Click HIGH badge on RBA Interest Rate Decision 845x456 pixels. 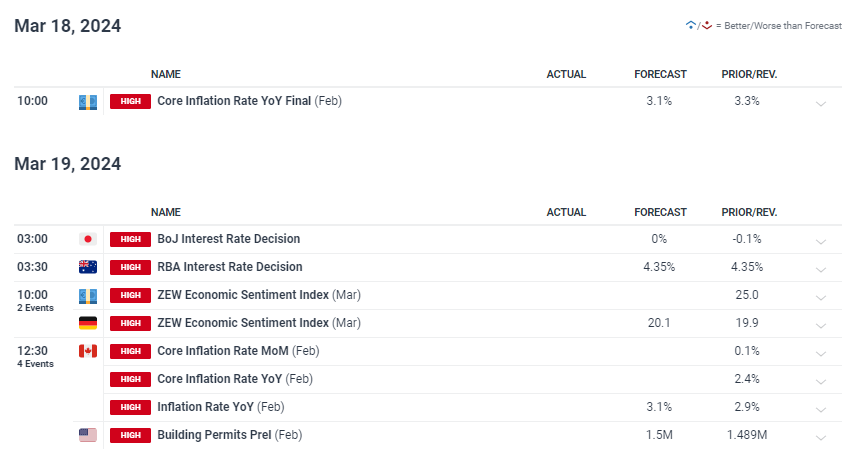coord(130,267)
